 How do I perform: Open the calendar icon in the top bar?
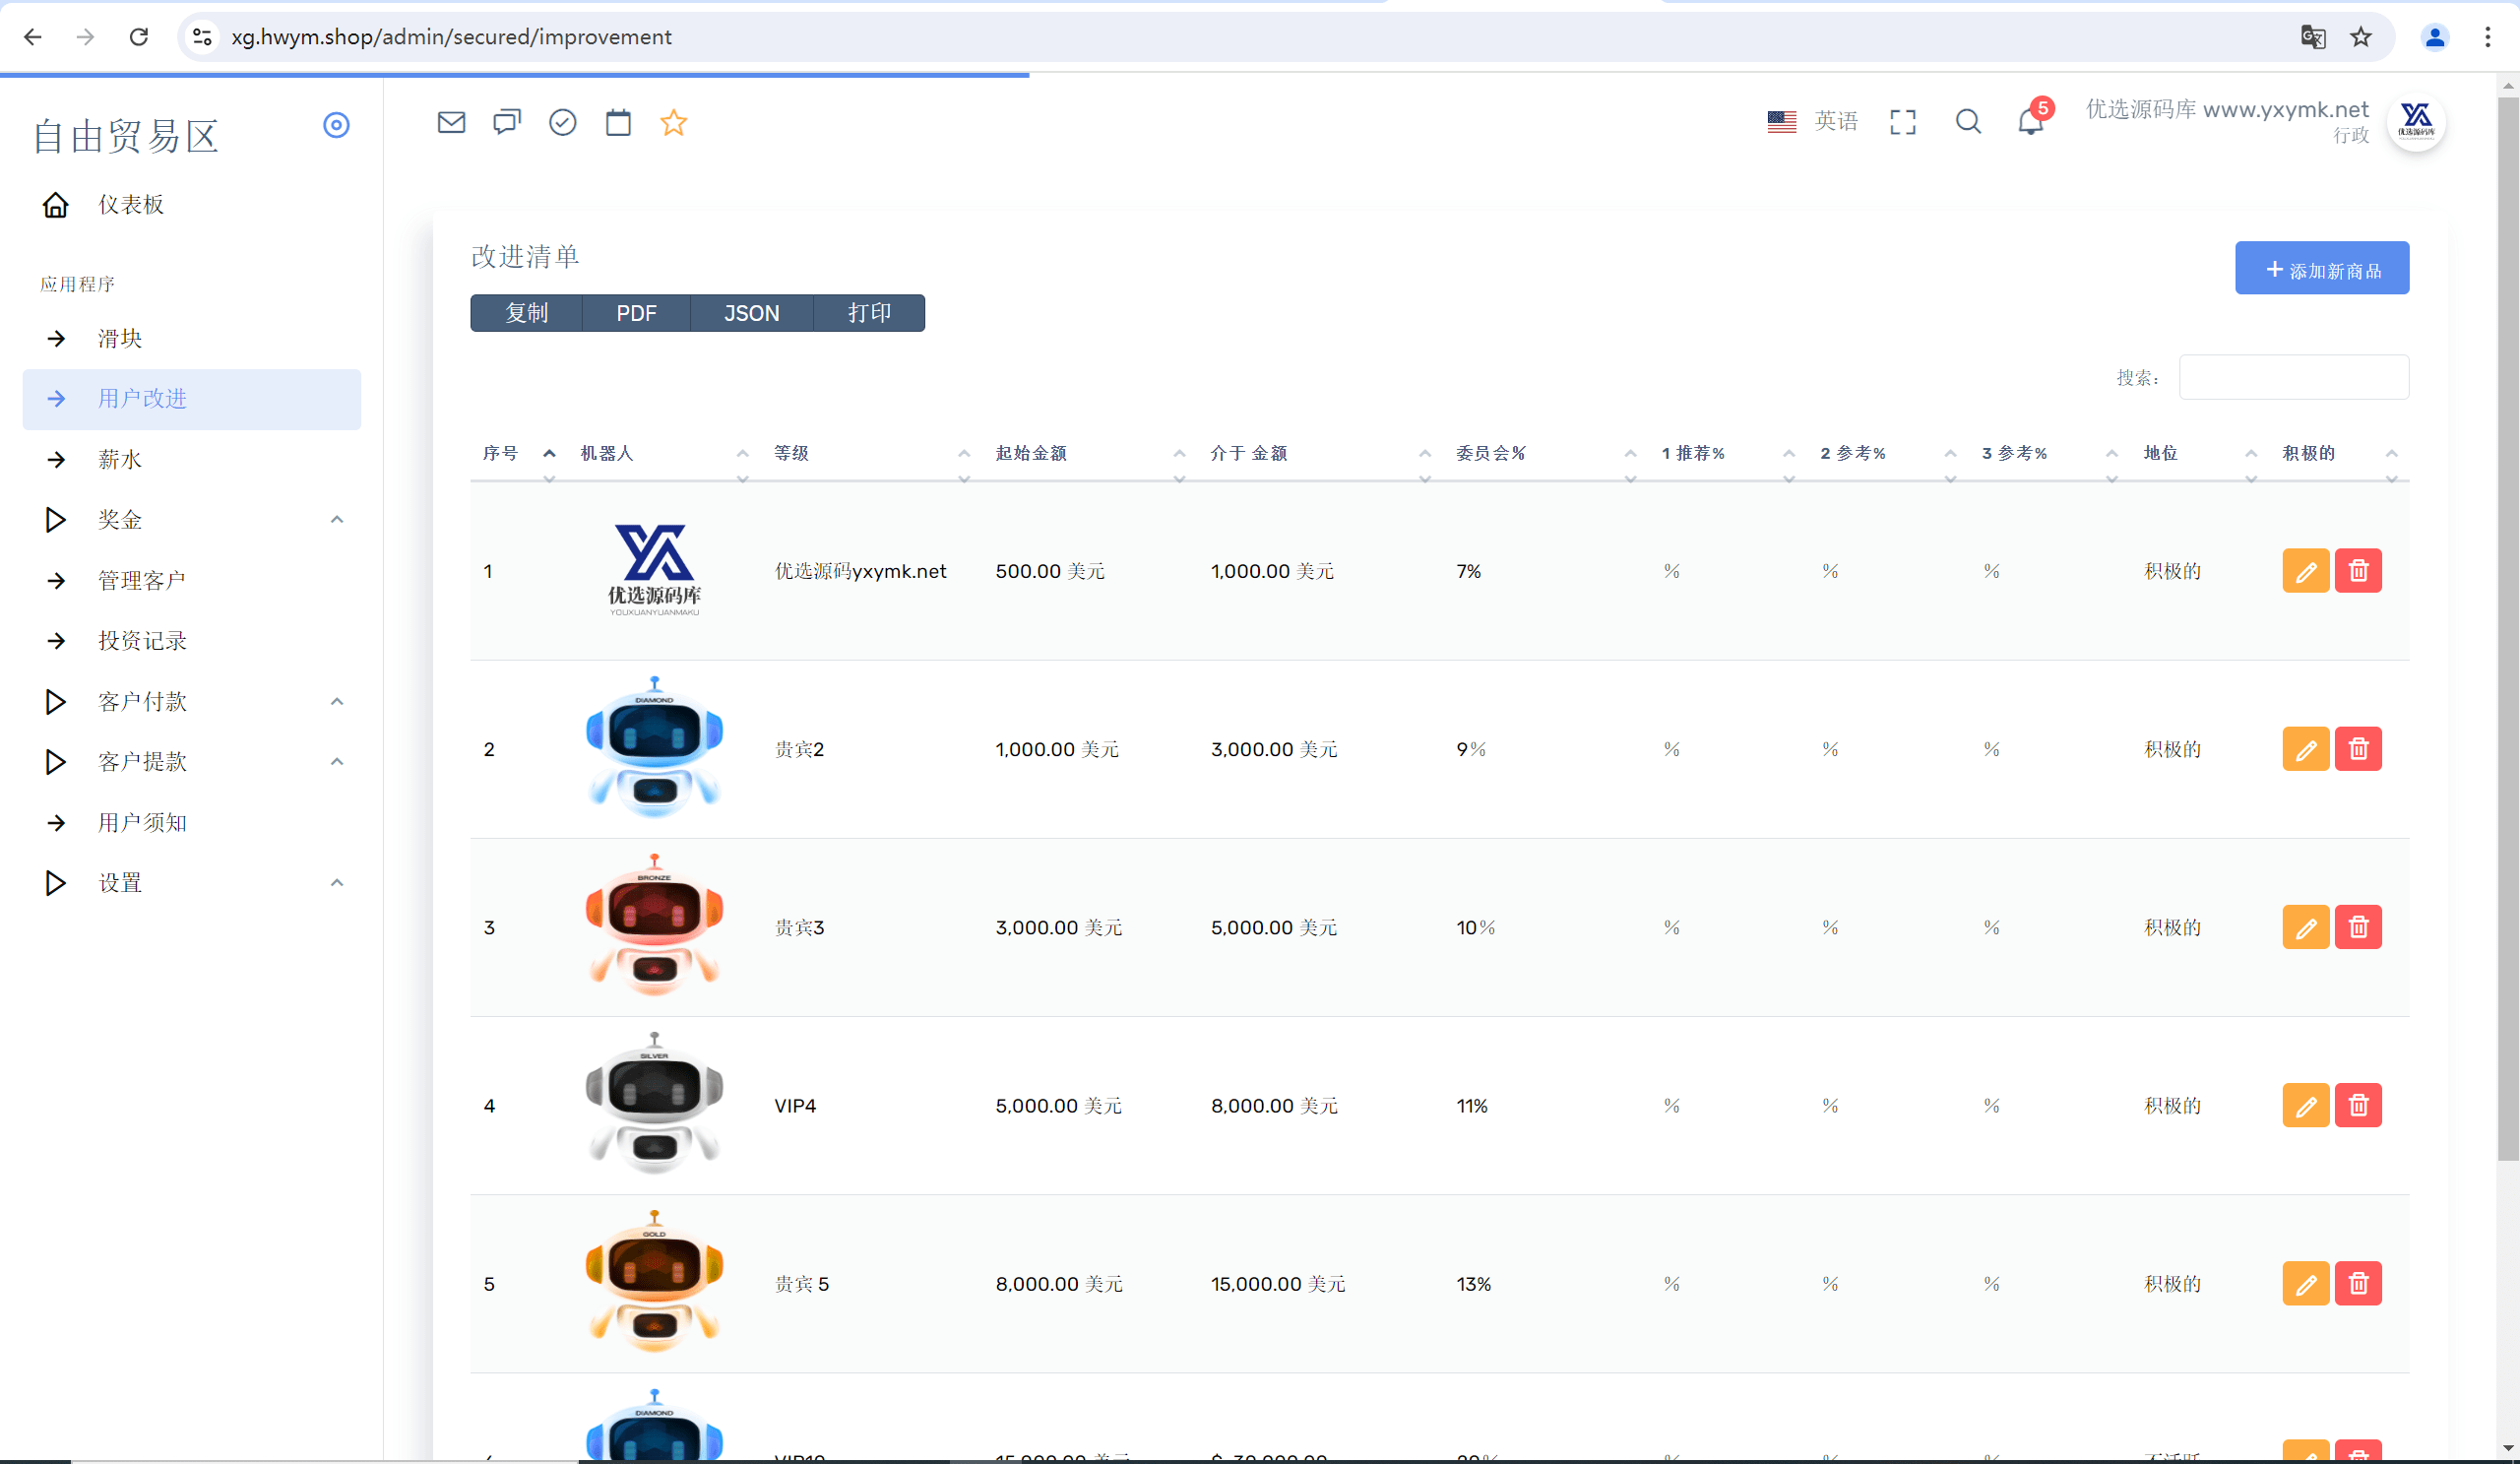point(618,122)
